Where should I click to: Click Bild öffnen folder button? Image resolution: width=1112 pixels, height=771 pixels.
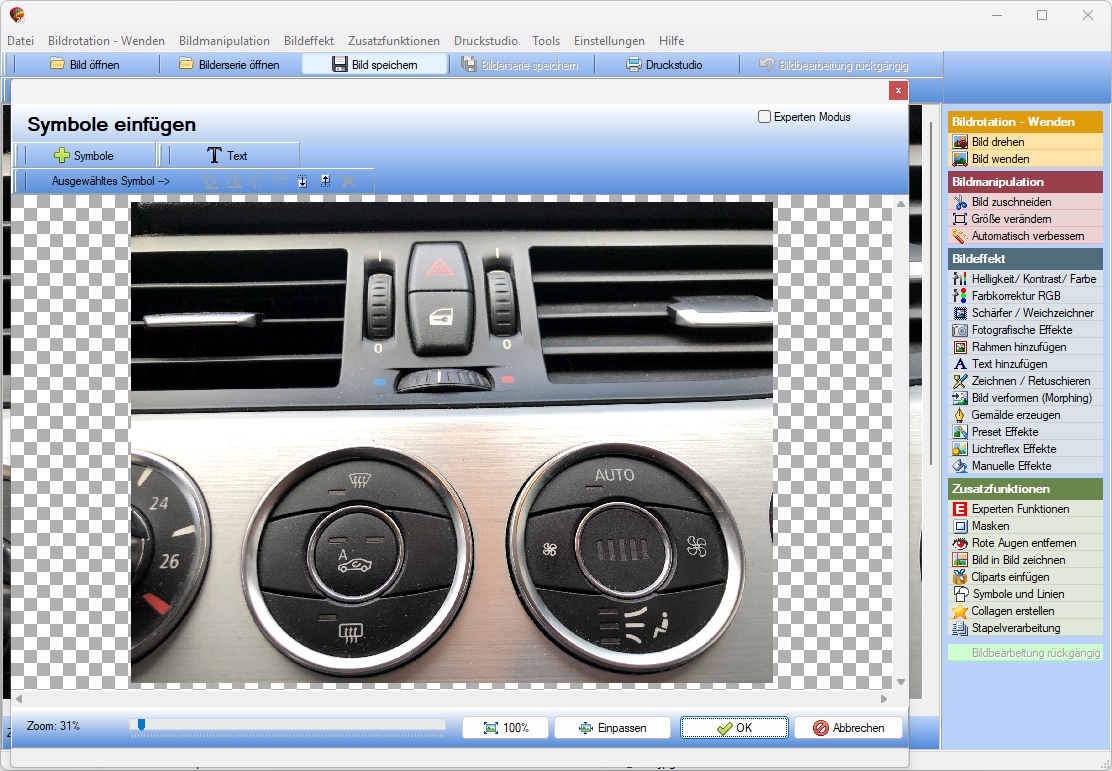[x=85, y=65]
